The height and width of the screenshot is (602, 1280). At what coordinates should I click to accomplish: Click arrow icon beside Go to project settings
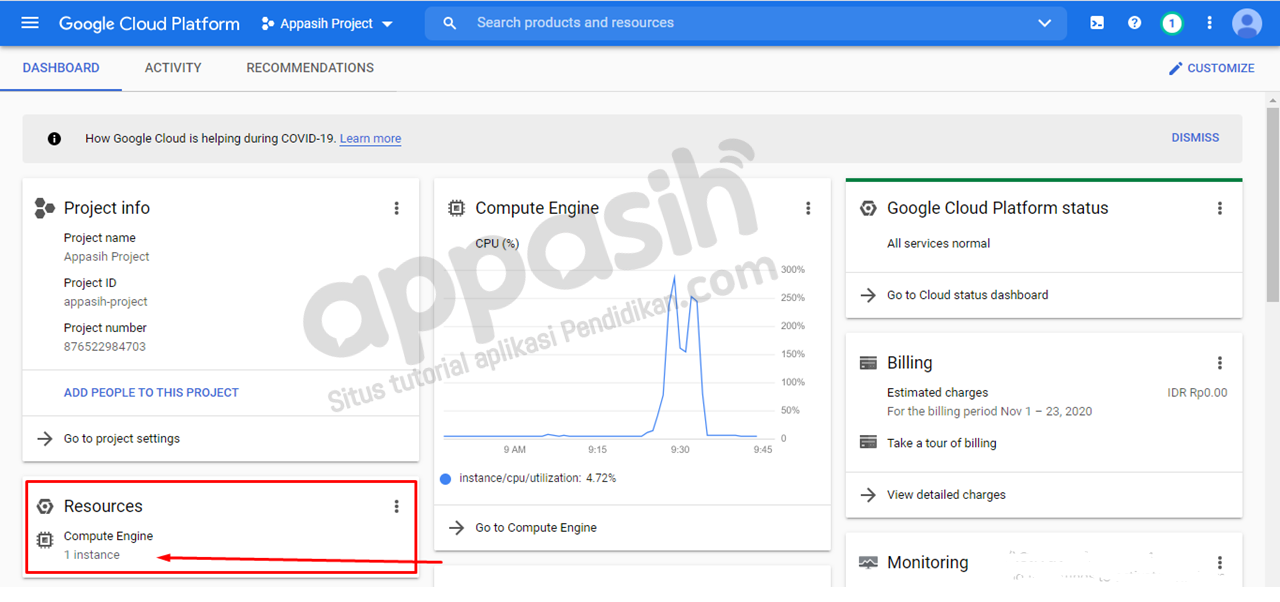(x=44, y=439)
